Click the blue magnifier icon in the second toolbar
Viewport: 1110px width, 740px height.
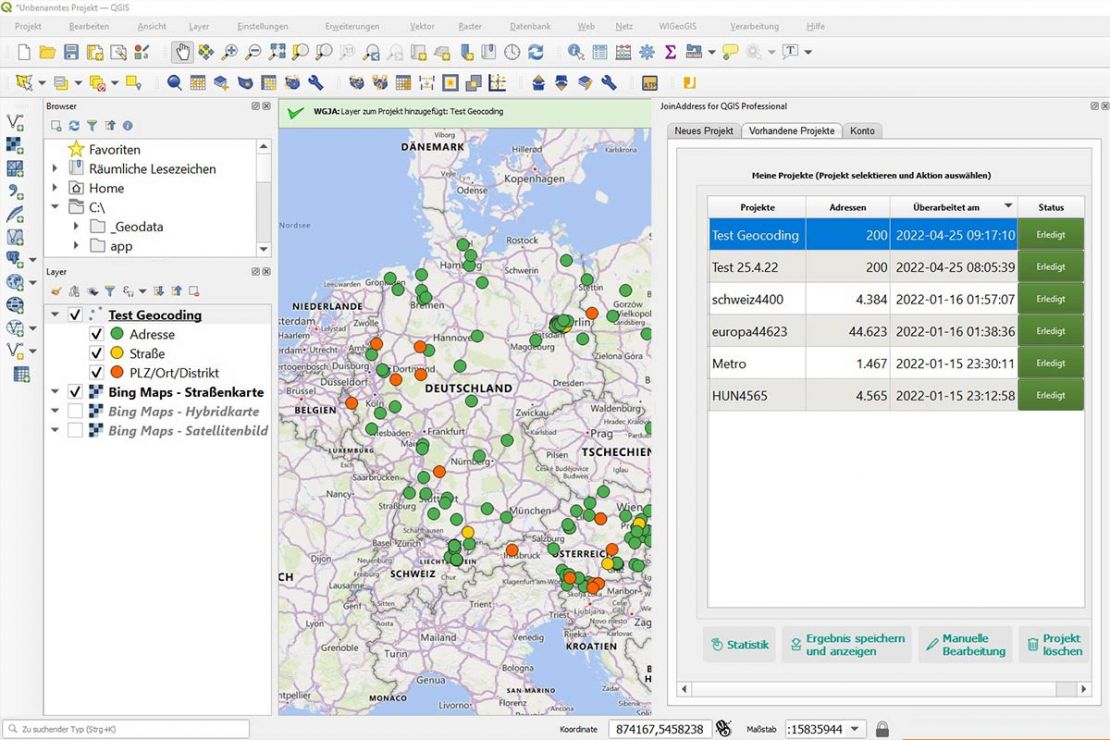174,84
